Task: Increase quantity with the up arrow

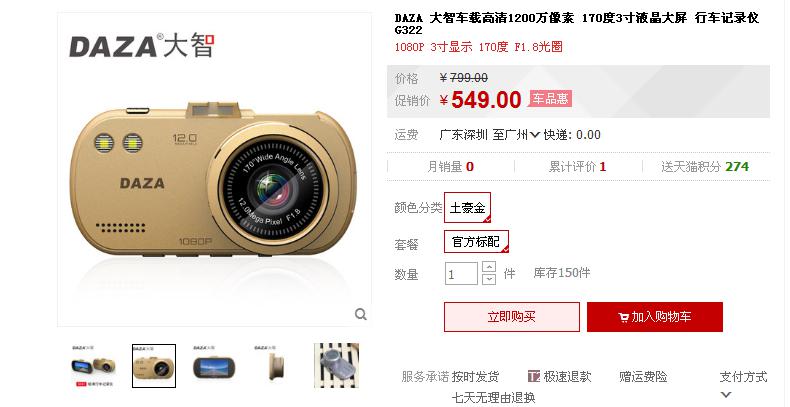Action: coord(489,267)
